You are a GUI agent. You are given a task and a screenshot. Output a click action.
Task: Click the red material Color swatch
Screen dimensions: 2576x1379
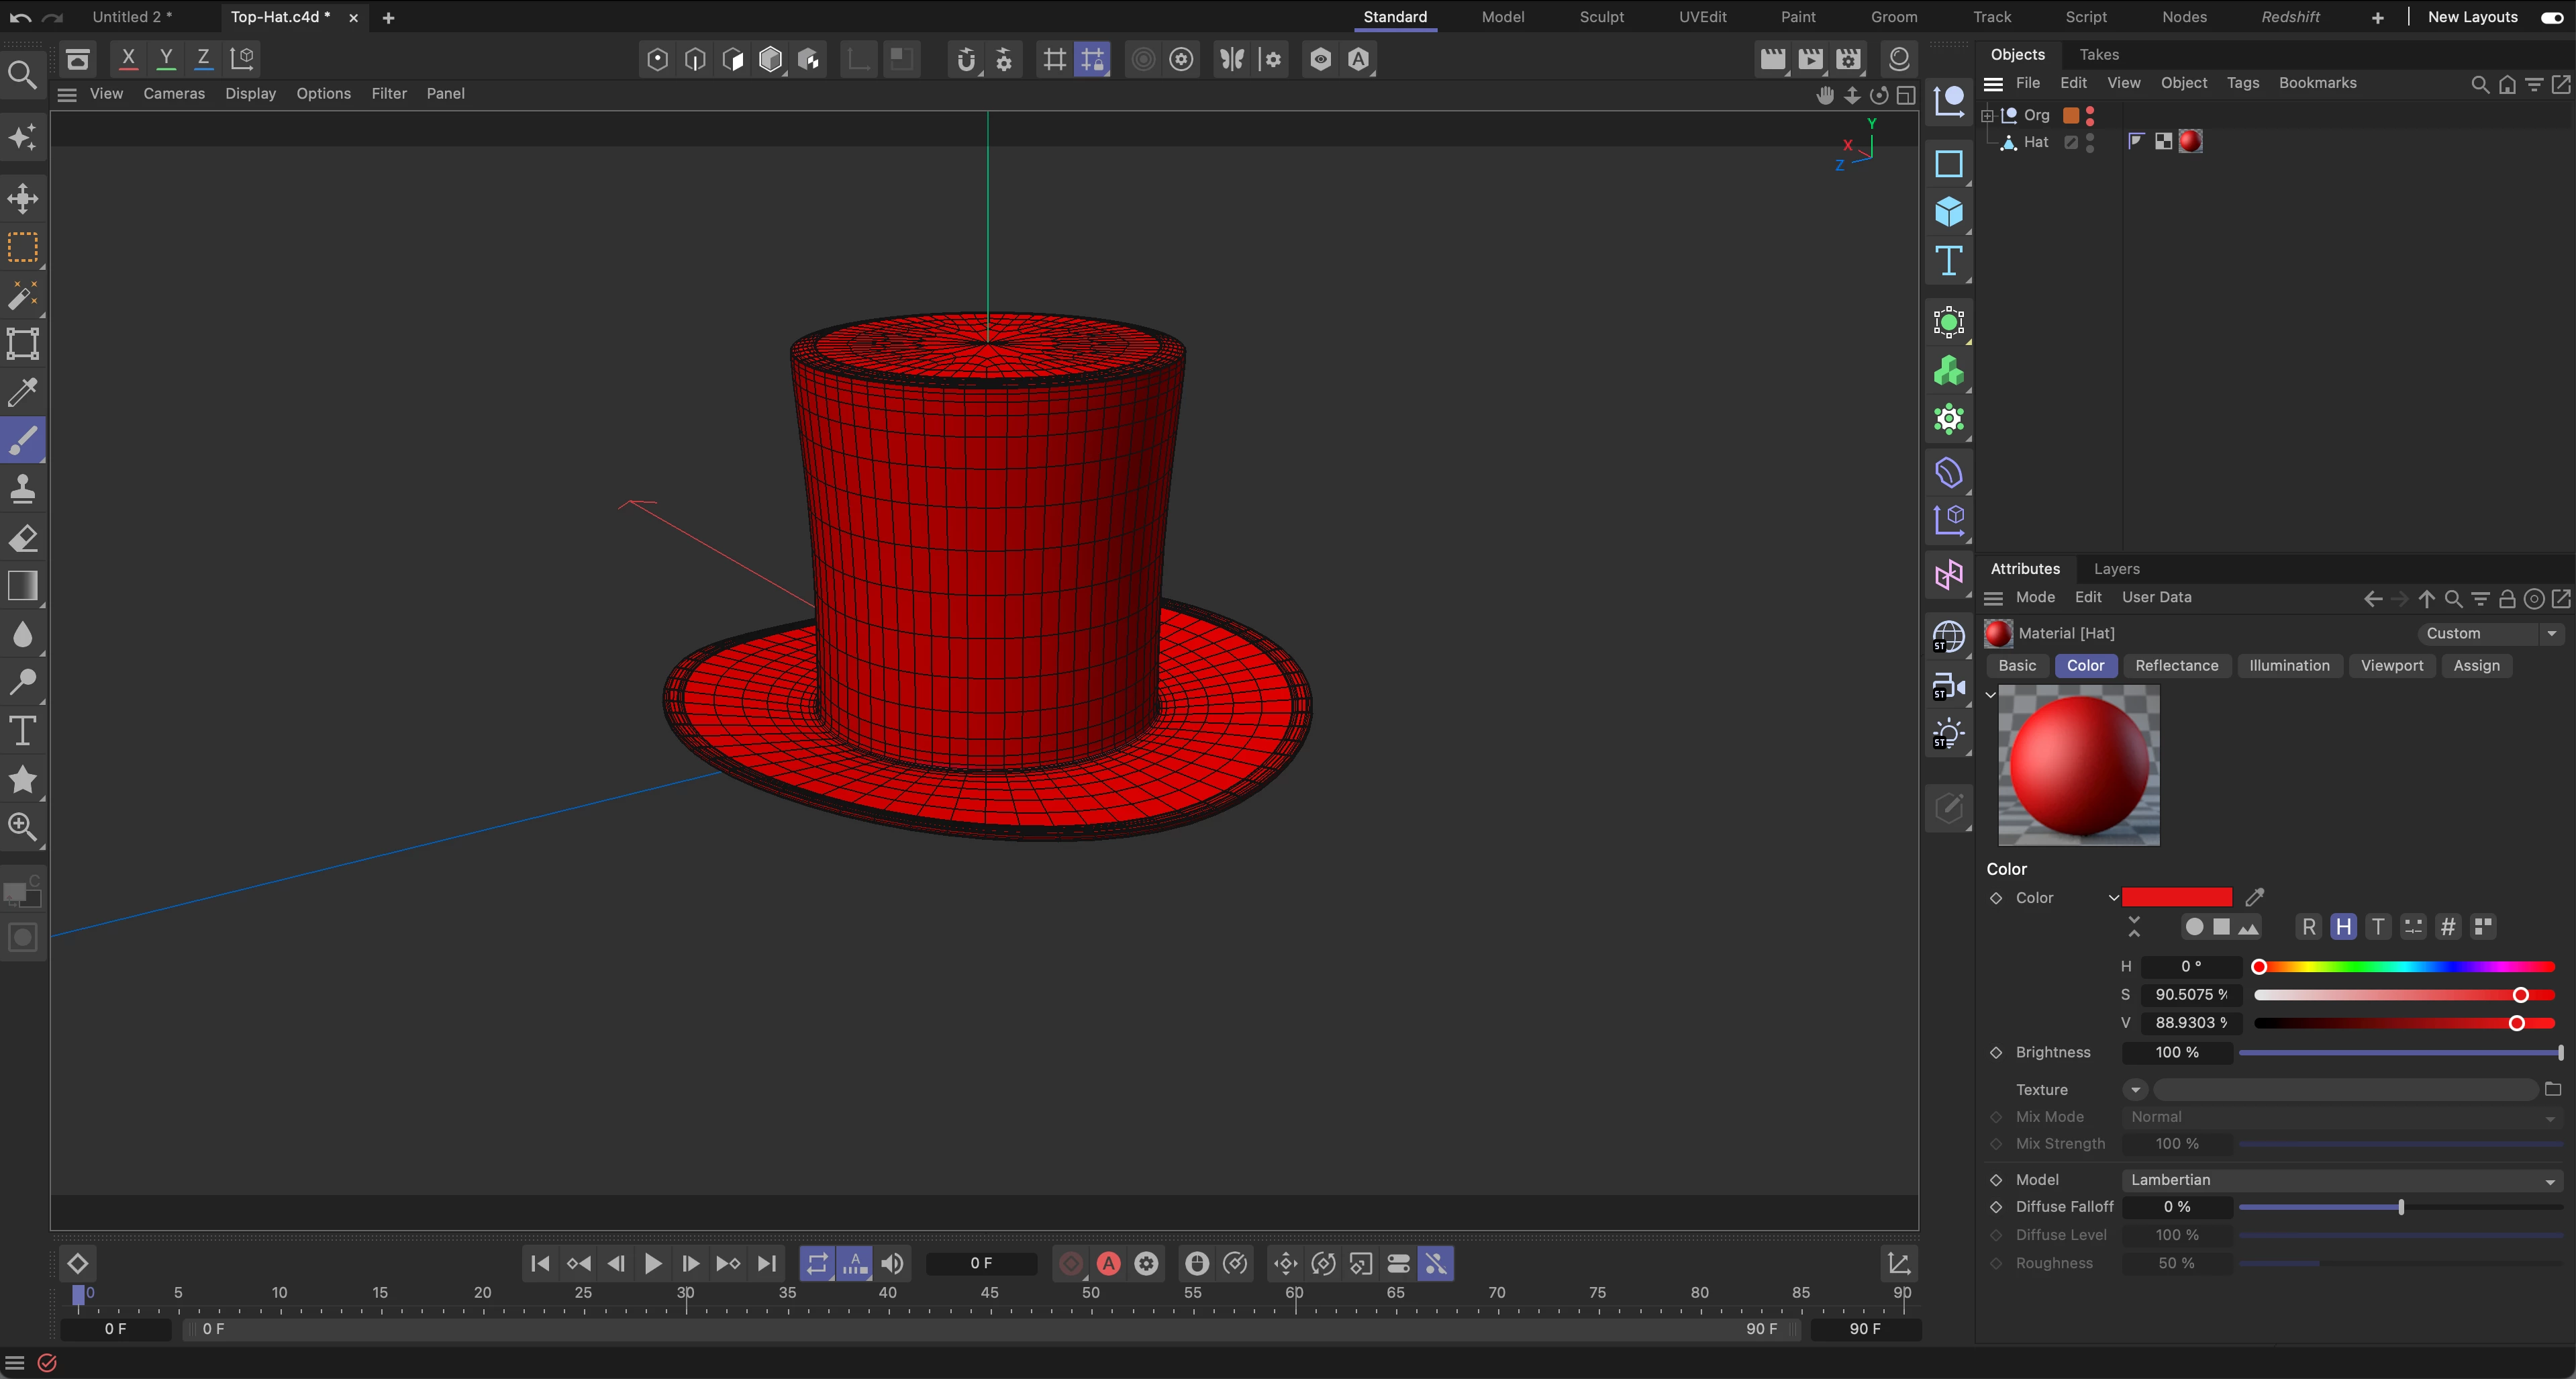pos(2176,897)
